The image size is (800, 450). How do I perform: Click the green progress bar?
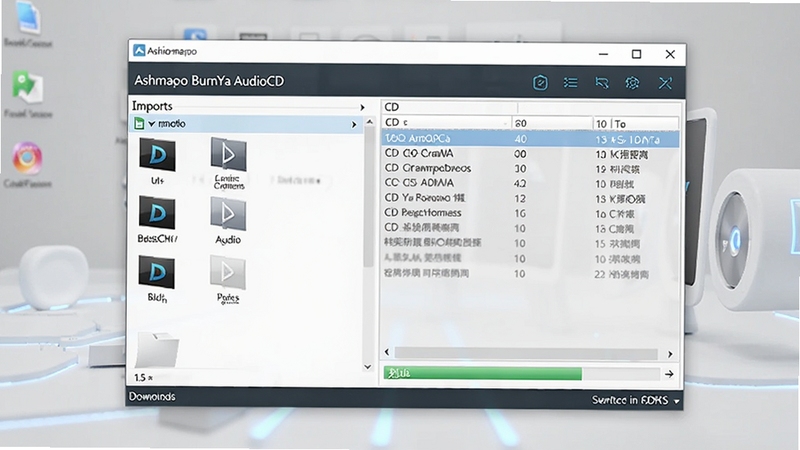483,373
